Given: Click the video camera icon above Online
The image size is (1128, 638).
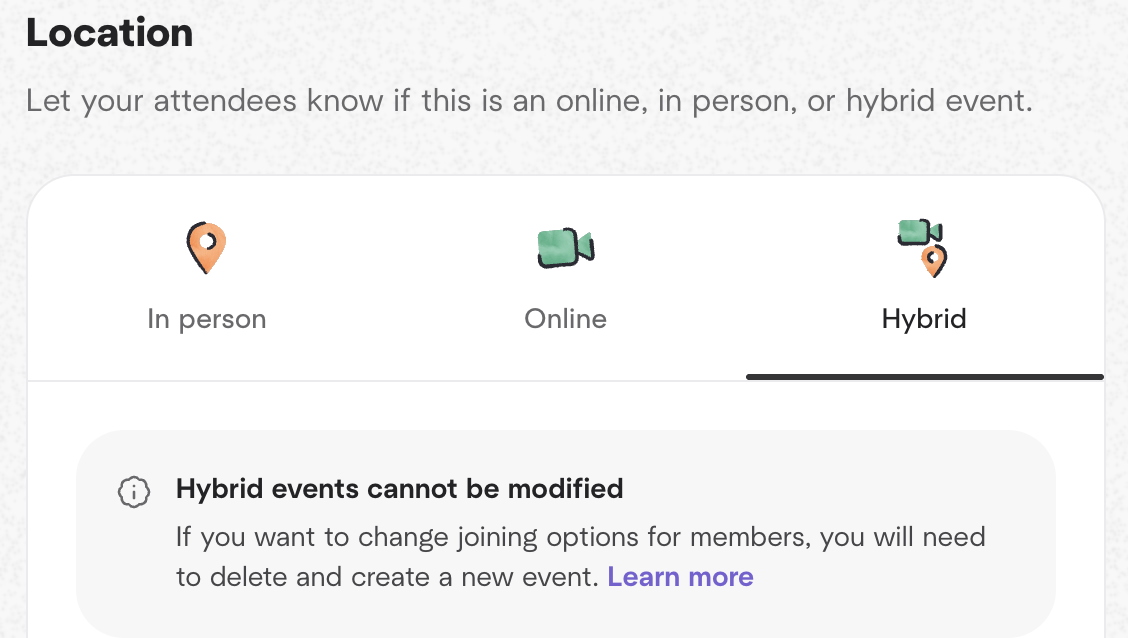Looking at the screenshot, I should pos(565,247).
